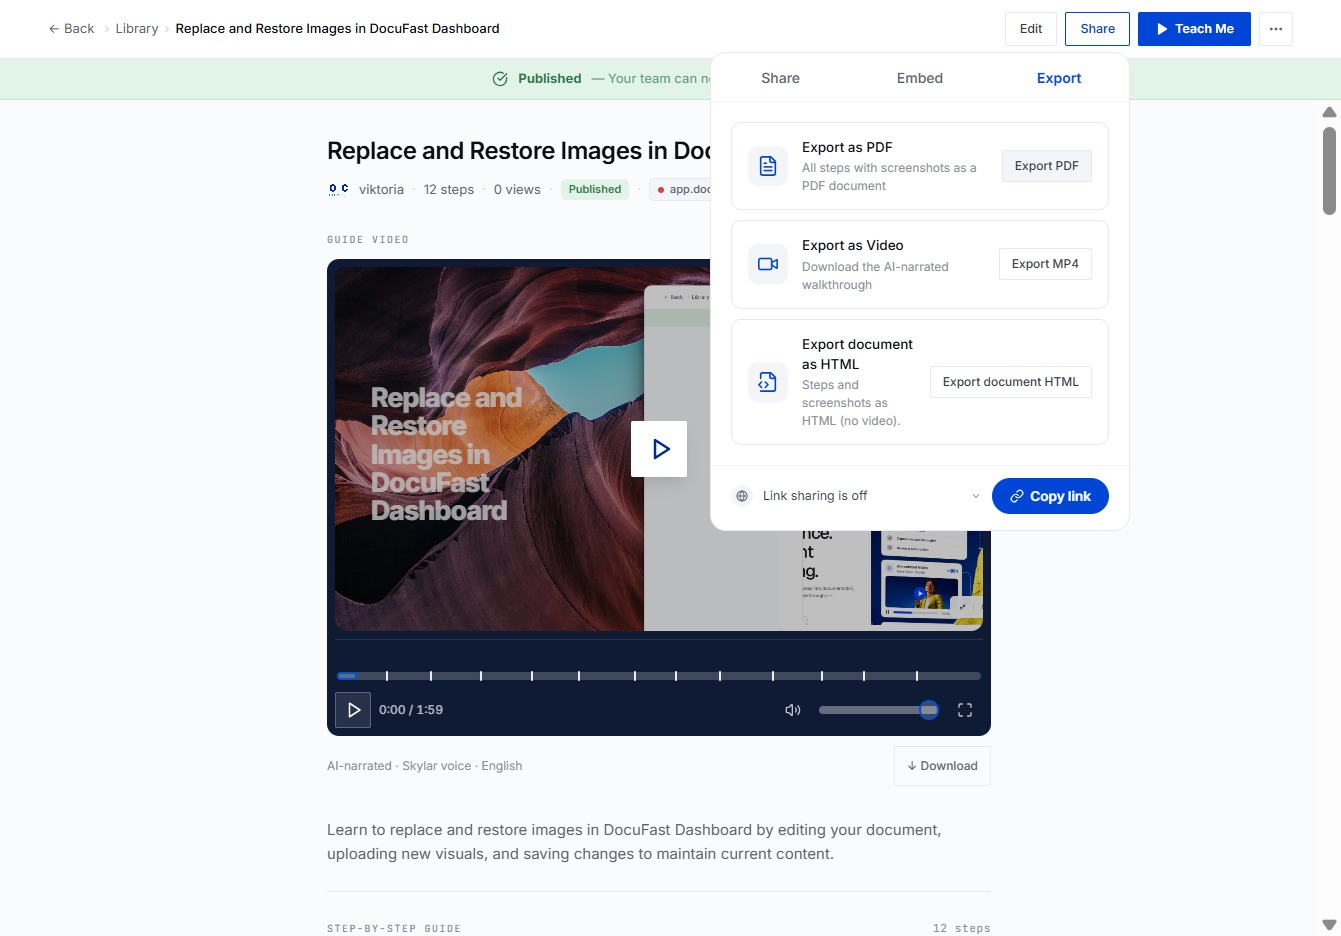The height and width of the screenshot is (936, 1341).
Task: Click the breadcrumb guide title text
Action: 337,29
